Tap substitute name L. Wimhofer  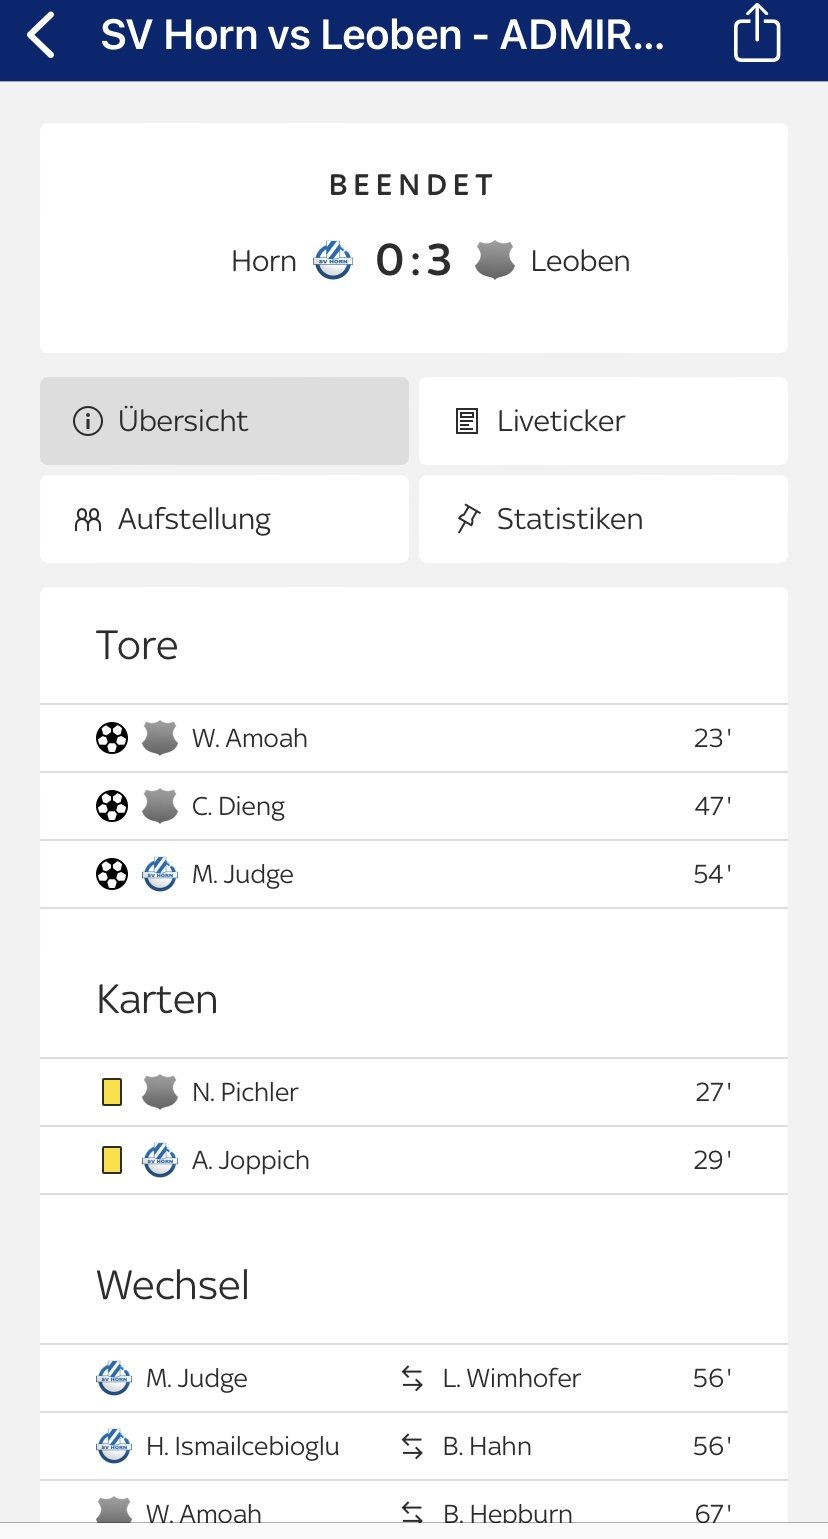511,1378
